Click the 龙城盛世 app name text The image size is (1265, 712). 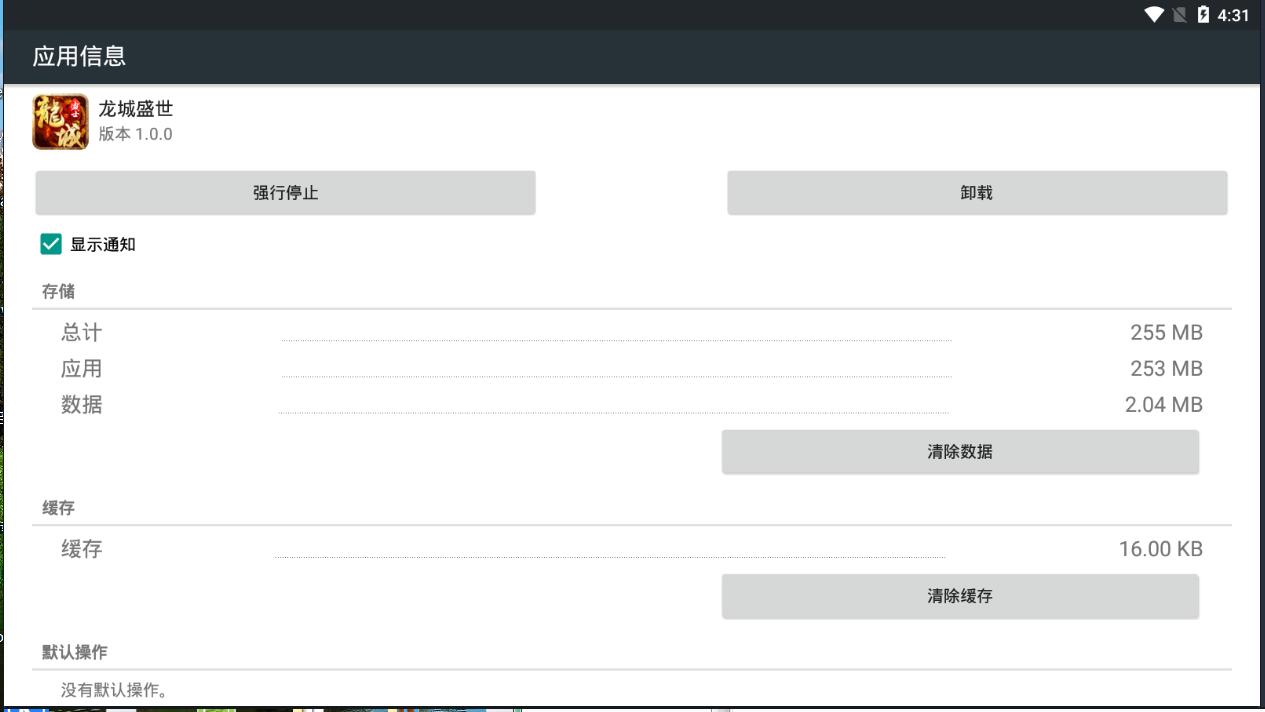136,109
